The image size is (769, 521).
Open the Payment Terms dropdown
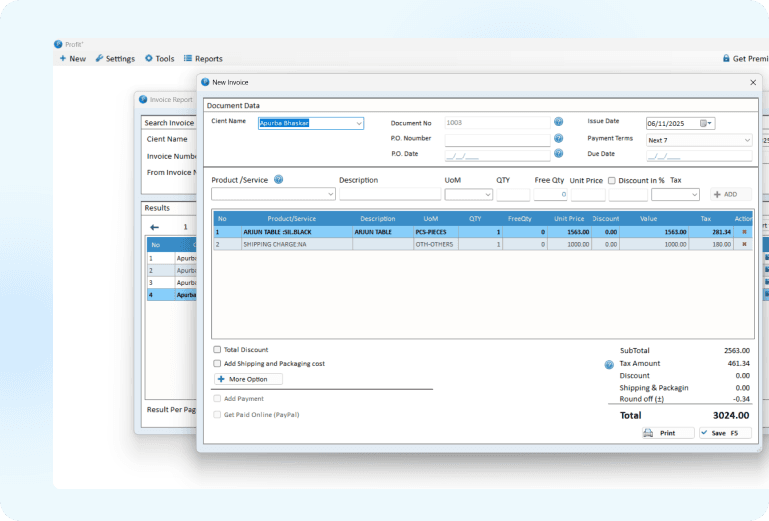click(x=746, y=140)
